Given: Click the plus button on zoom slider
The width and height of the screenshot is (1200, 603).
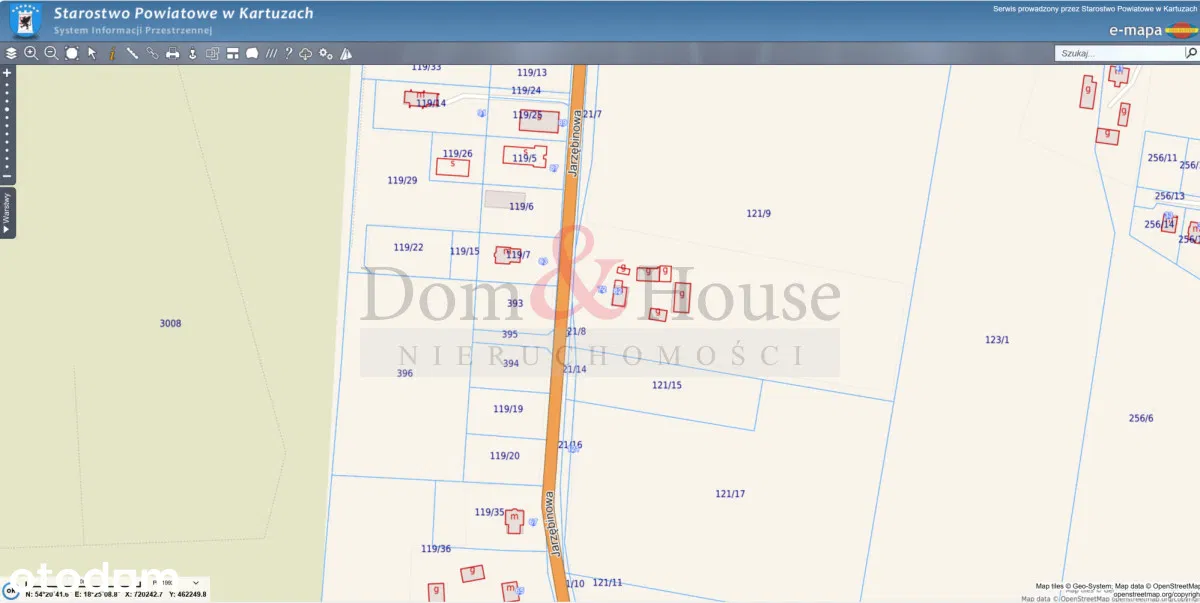Looking at the screenshot, I should pos(7,73).
